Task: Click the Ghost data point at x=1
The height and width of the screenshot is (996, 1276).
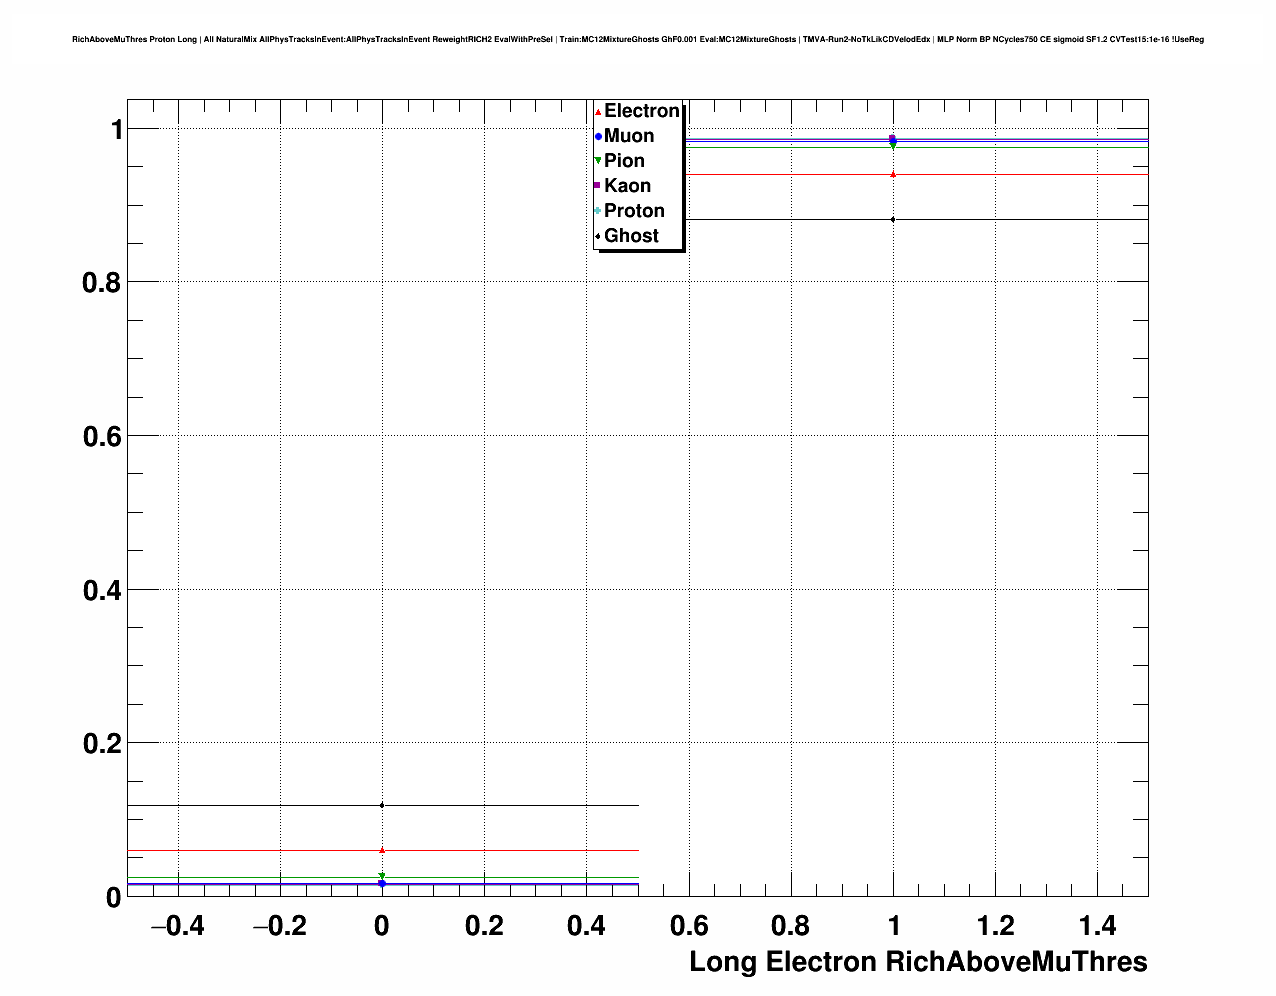Action: (x=893, y=219)
